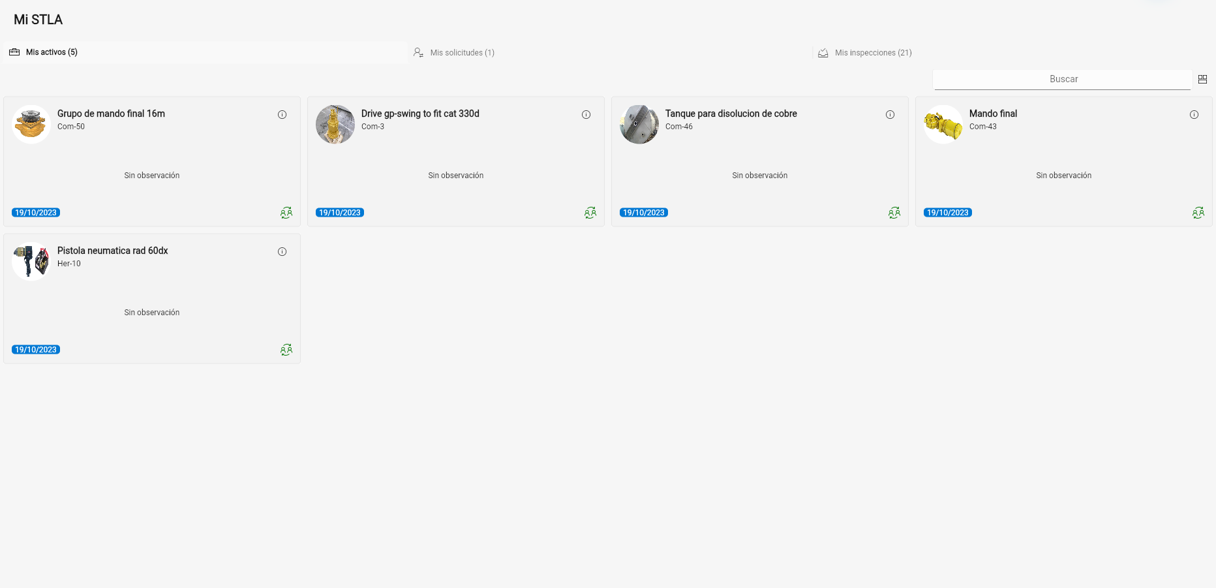This screenshot has width=1216, height=588.
Task: Open the yellow Mando final thumbnail
Action: [x=943, y=124]
